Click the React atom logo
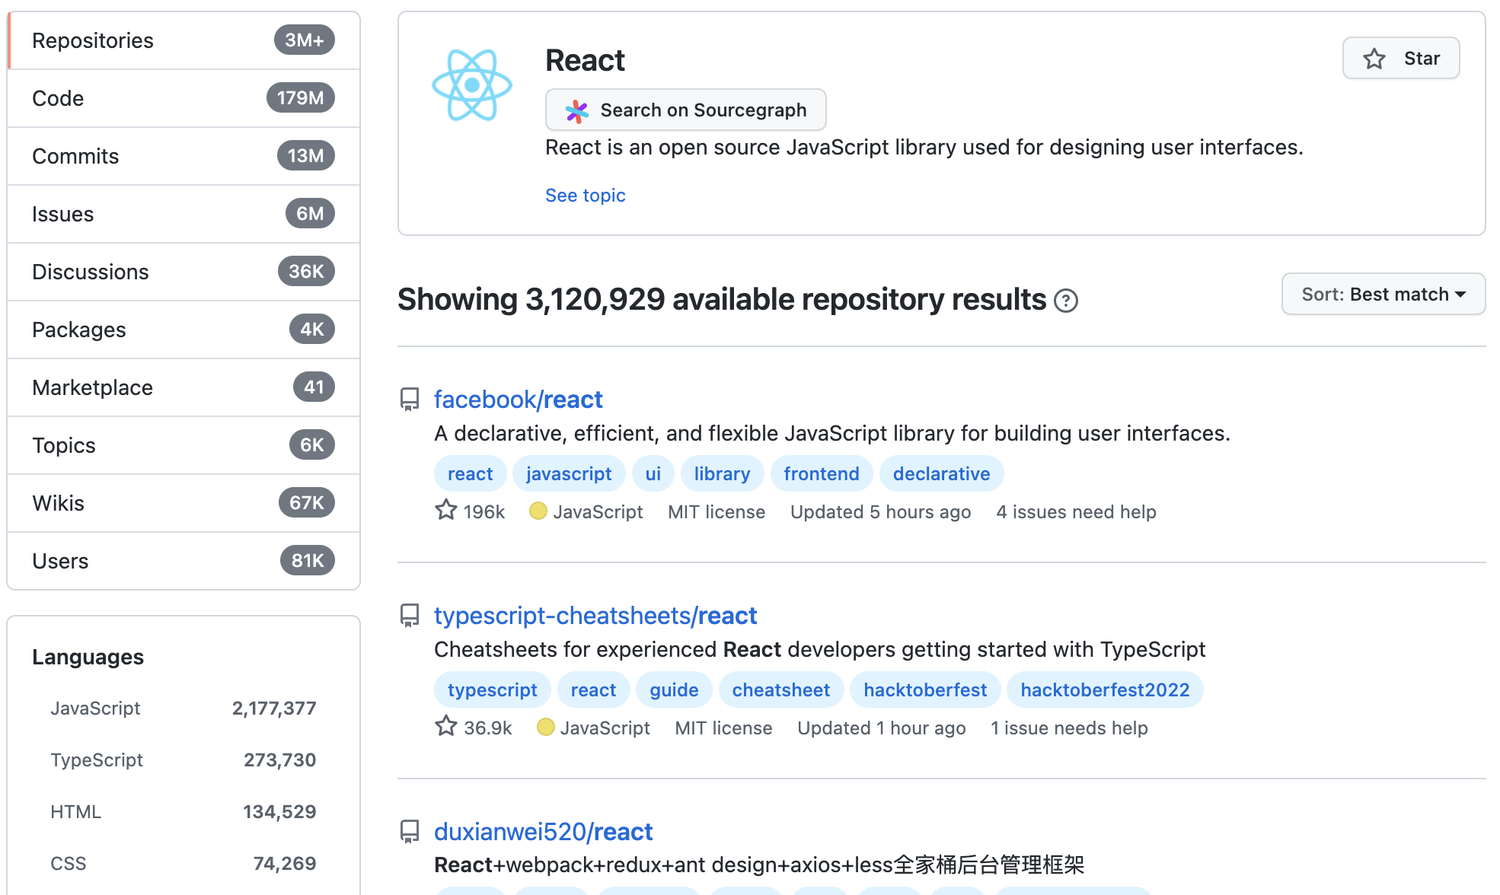 pyautogui.click(x=472, y=86)
